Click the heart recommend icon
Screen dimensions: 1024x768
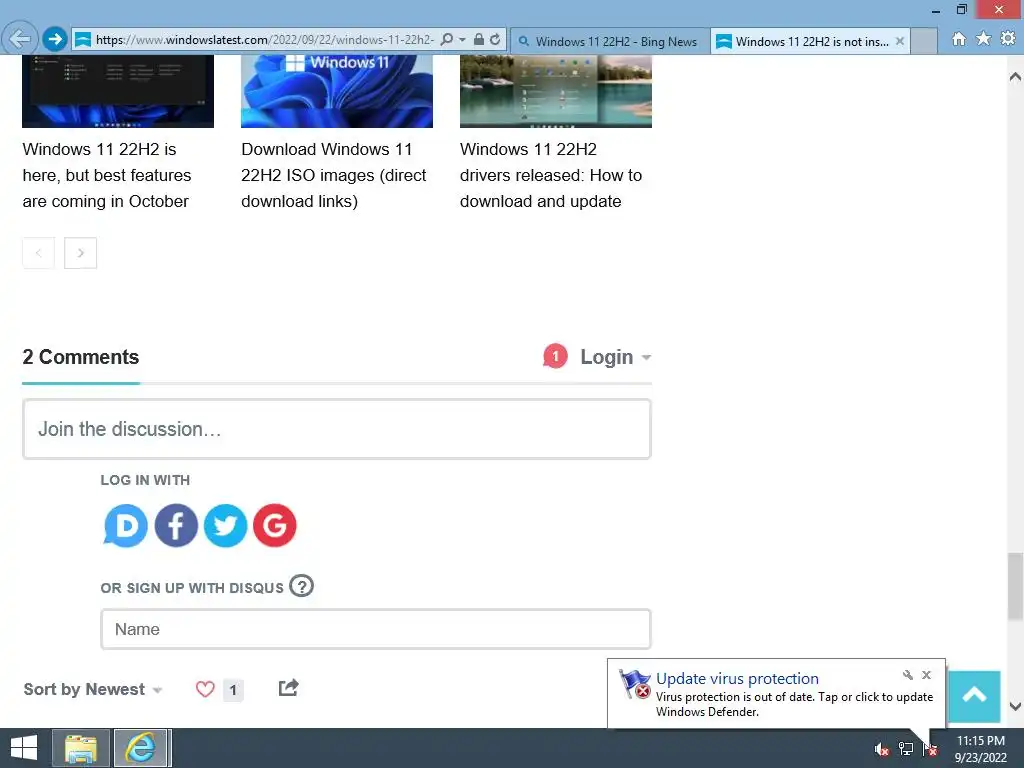(205, 689)
